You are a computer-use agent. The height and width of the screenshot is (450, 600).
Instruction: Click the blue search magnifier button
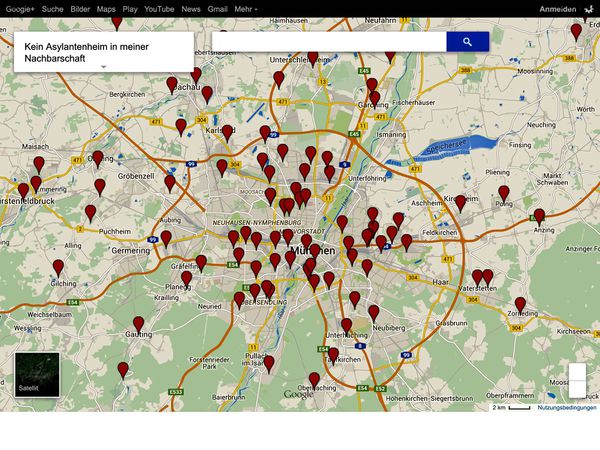pos(467,42)
